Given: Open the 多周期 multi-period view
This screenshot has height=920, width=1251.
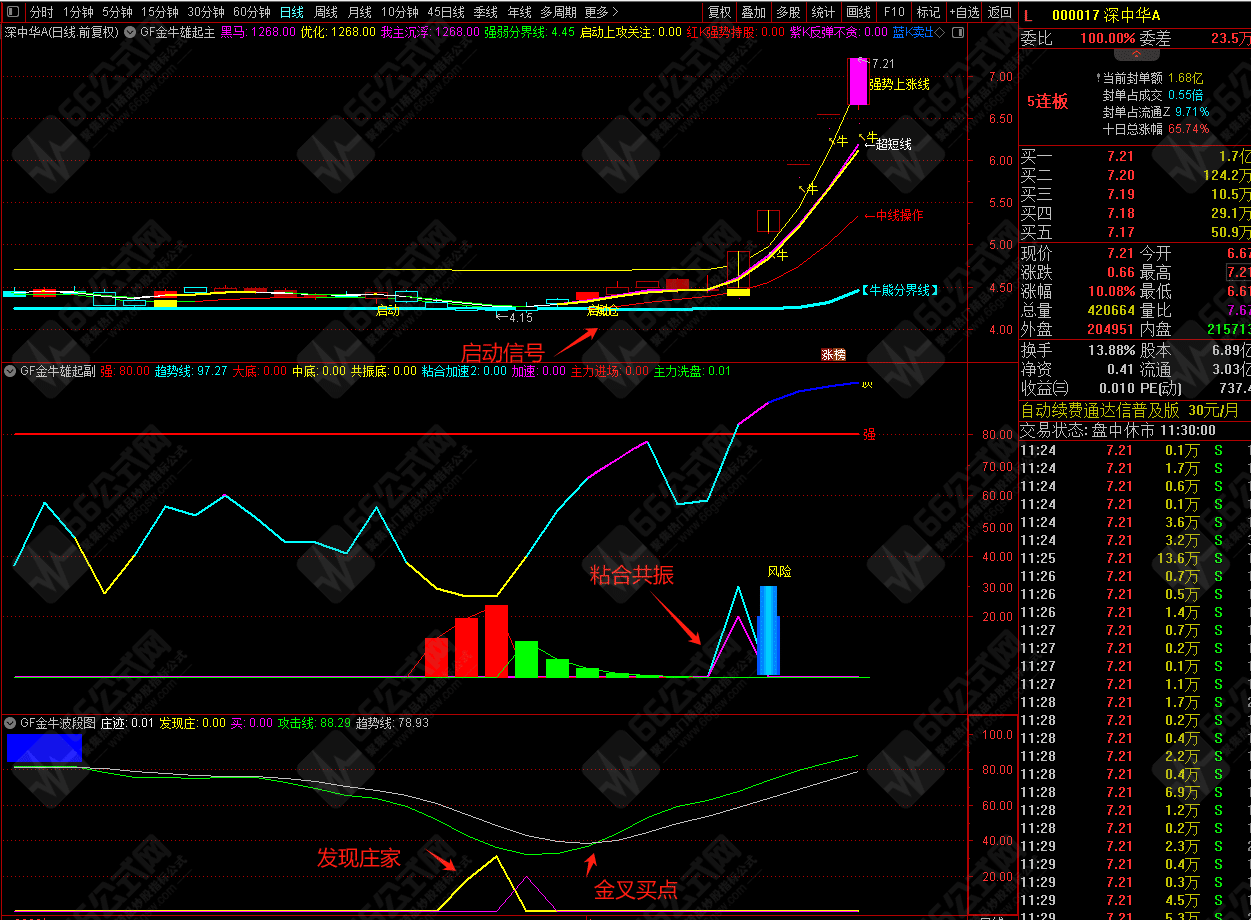Looking at the screenshot, I should click(x=558, y=12).
